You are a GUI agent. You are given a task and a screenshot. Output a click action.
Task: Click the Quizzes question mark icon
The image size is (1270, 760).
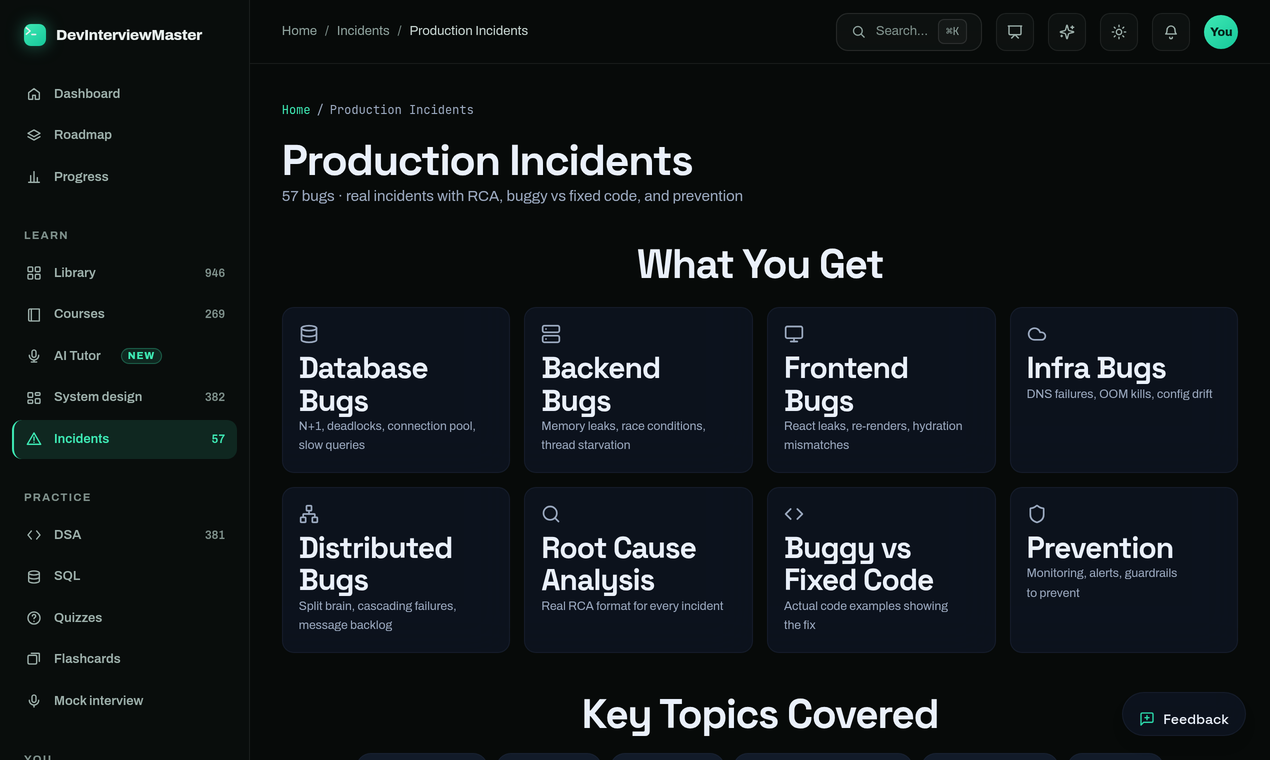34,618
